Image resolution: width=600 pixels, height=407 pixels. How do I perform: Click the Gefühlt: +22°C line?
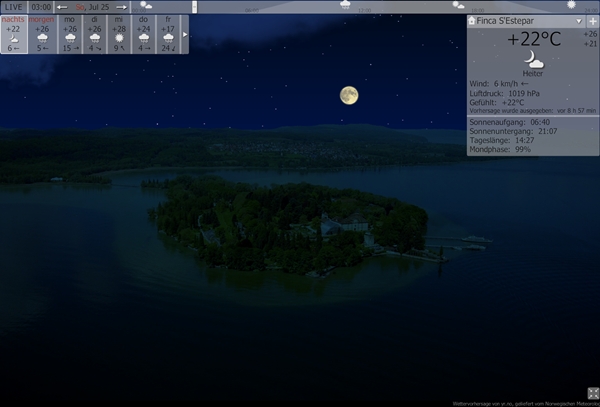click(x=497, y=103)
